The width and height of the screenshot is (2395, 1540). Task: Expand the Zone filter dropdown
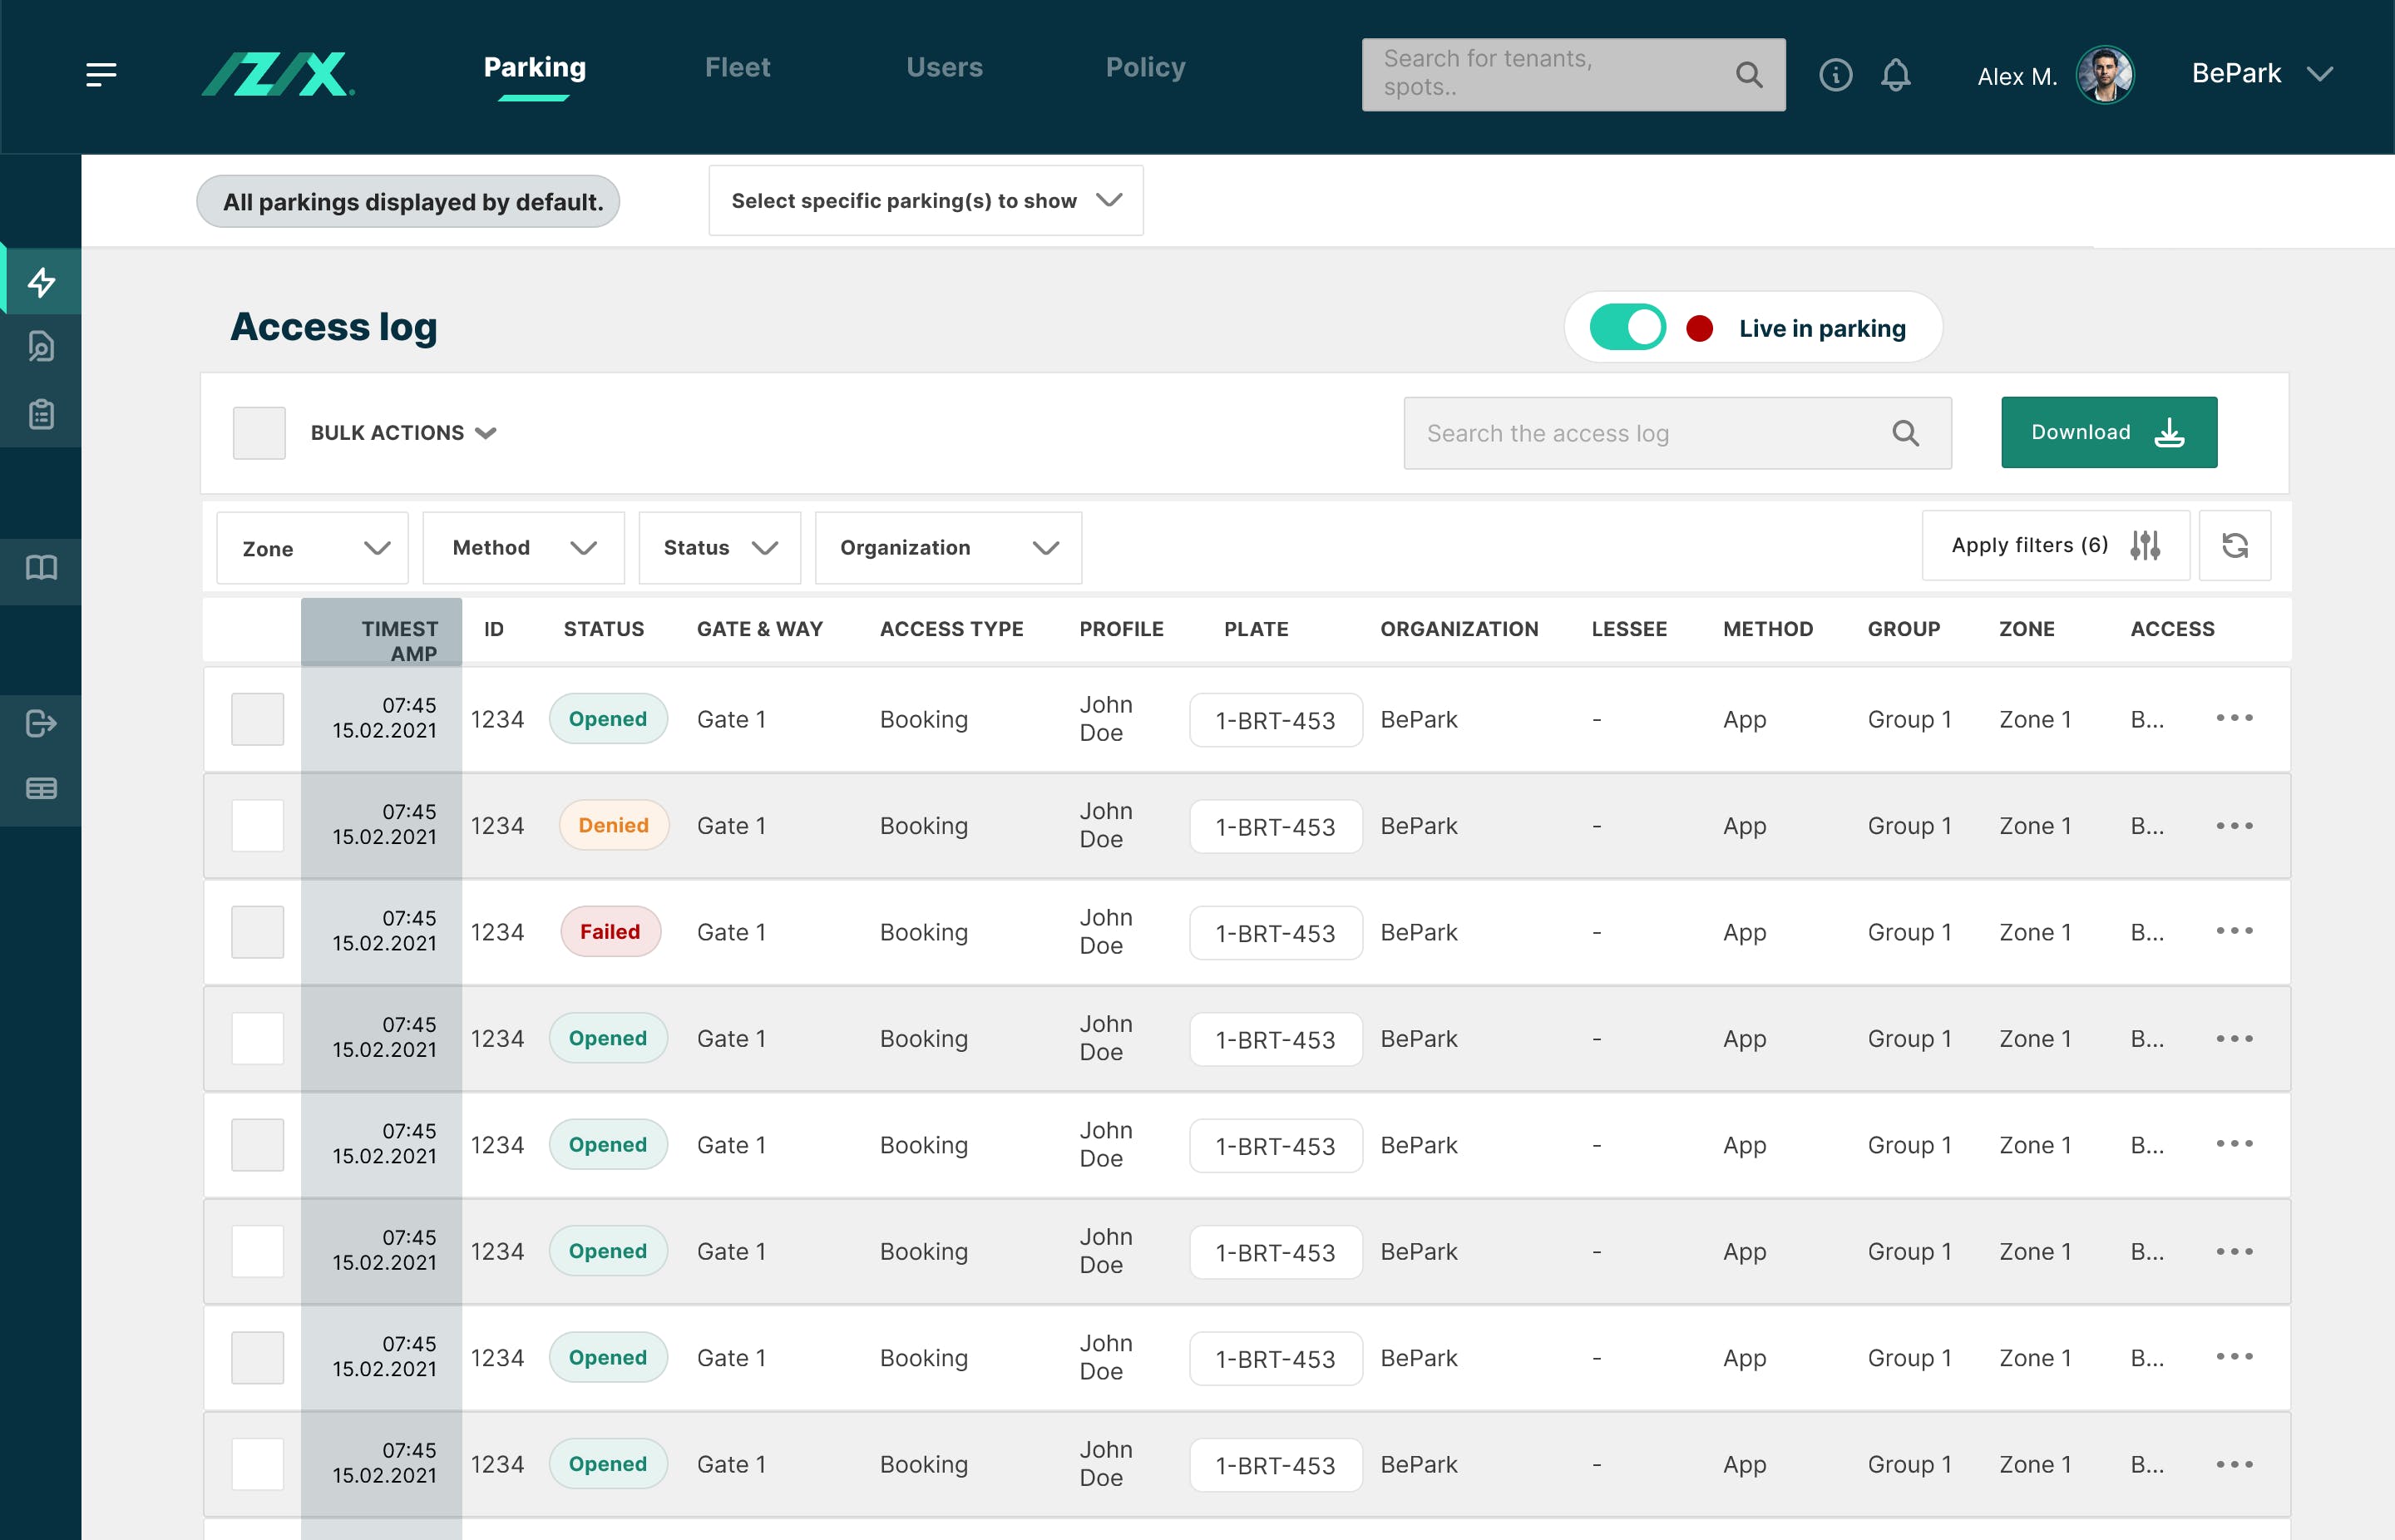tap(312, 548)
